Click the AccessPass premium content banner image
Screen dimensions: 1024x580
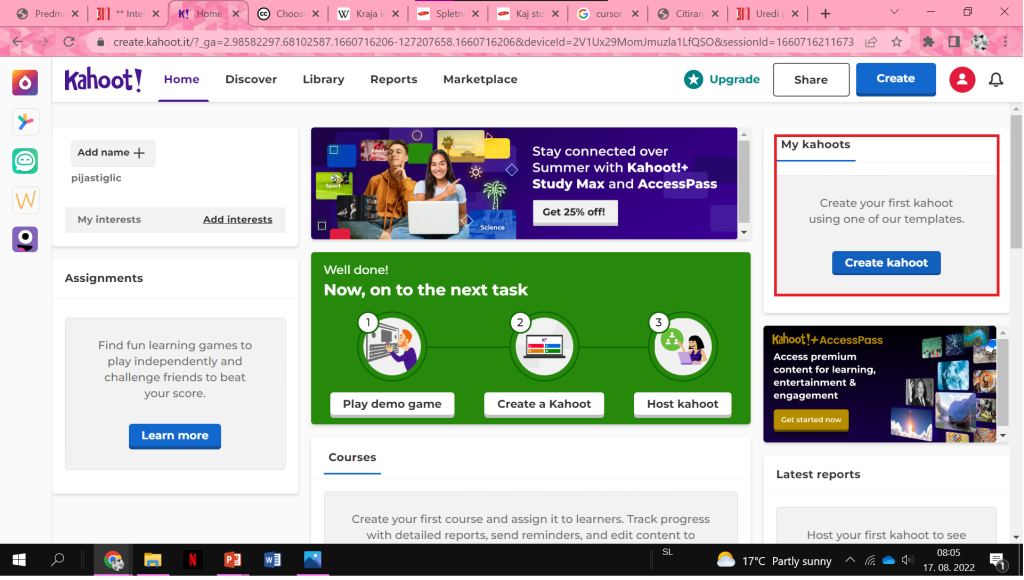(x=880, y=384)
